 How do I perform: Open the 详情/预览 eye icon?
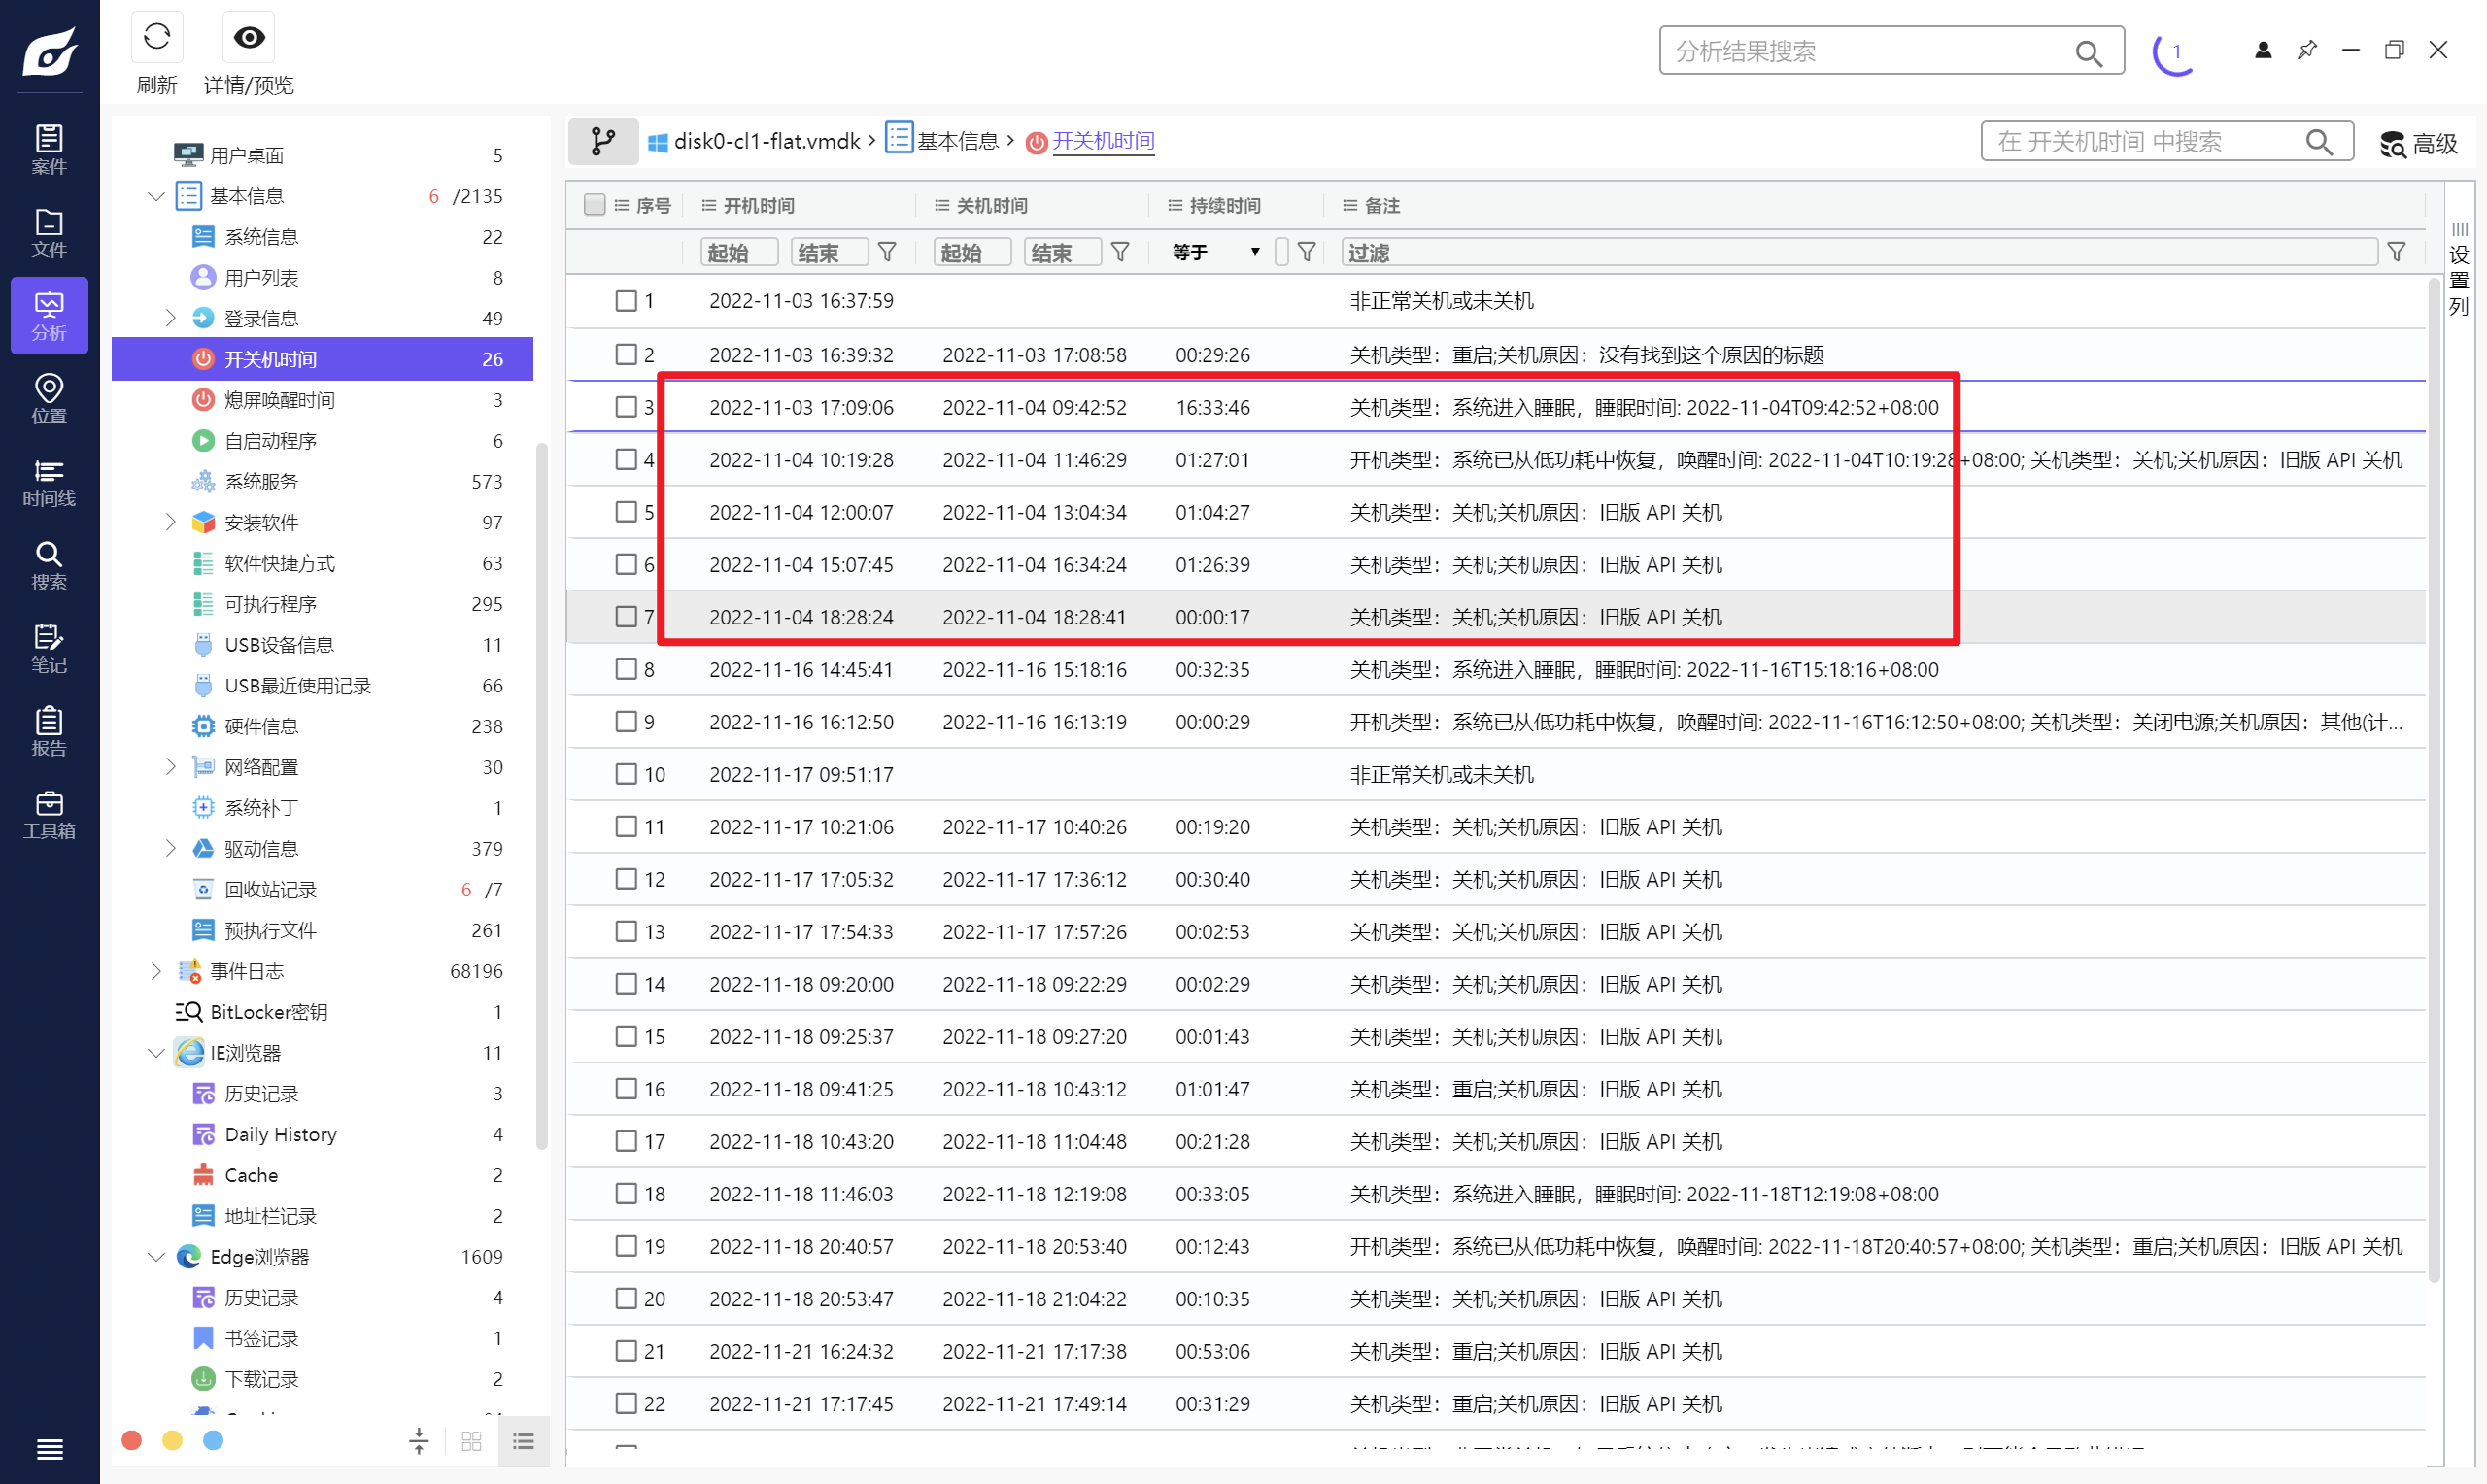tap(249, 38)
